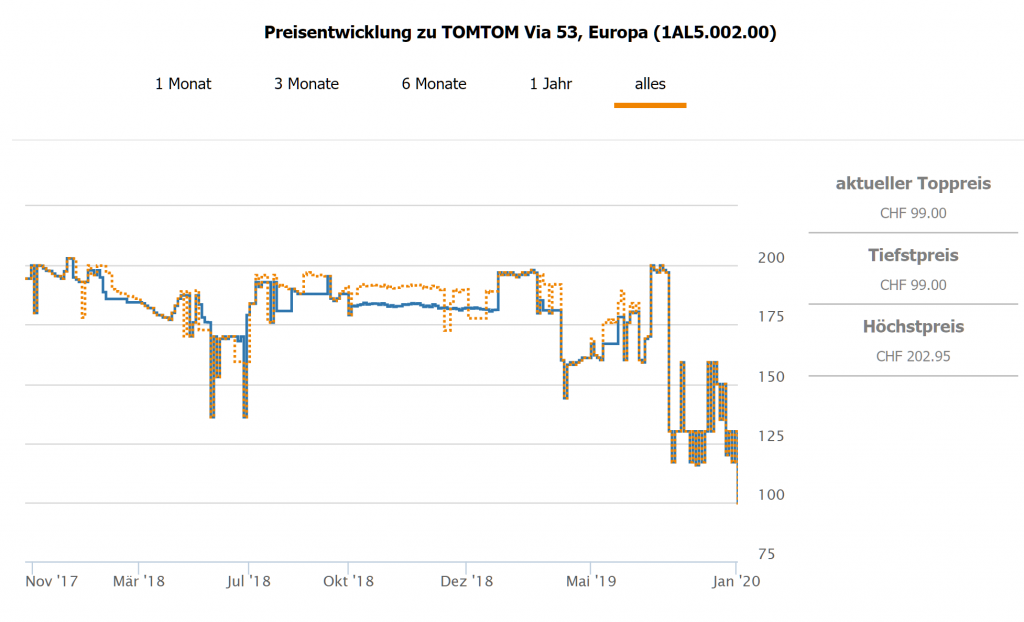Click the 75 y-axis price label
This screenshot has width=1024, height=622.
pos(765,554)
